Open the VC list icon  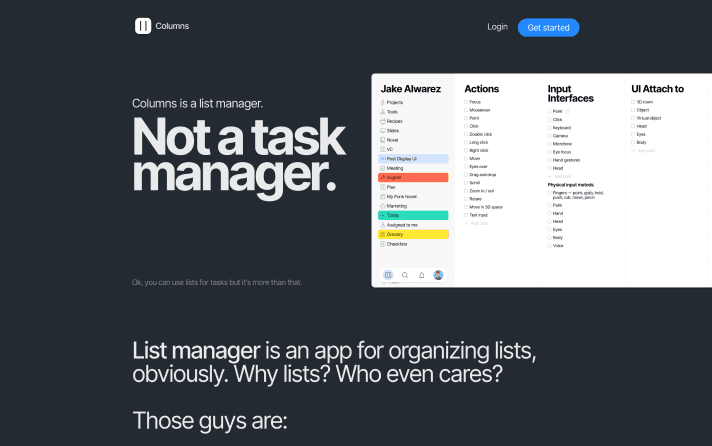pos(382,149)
